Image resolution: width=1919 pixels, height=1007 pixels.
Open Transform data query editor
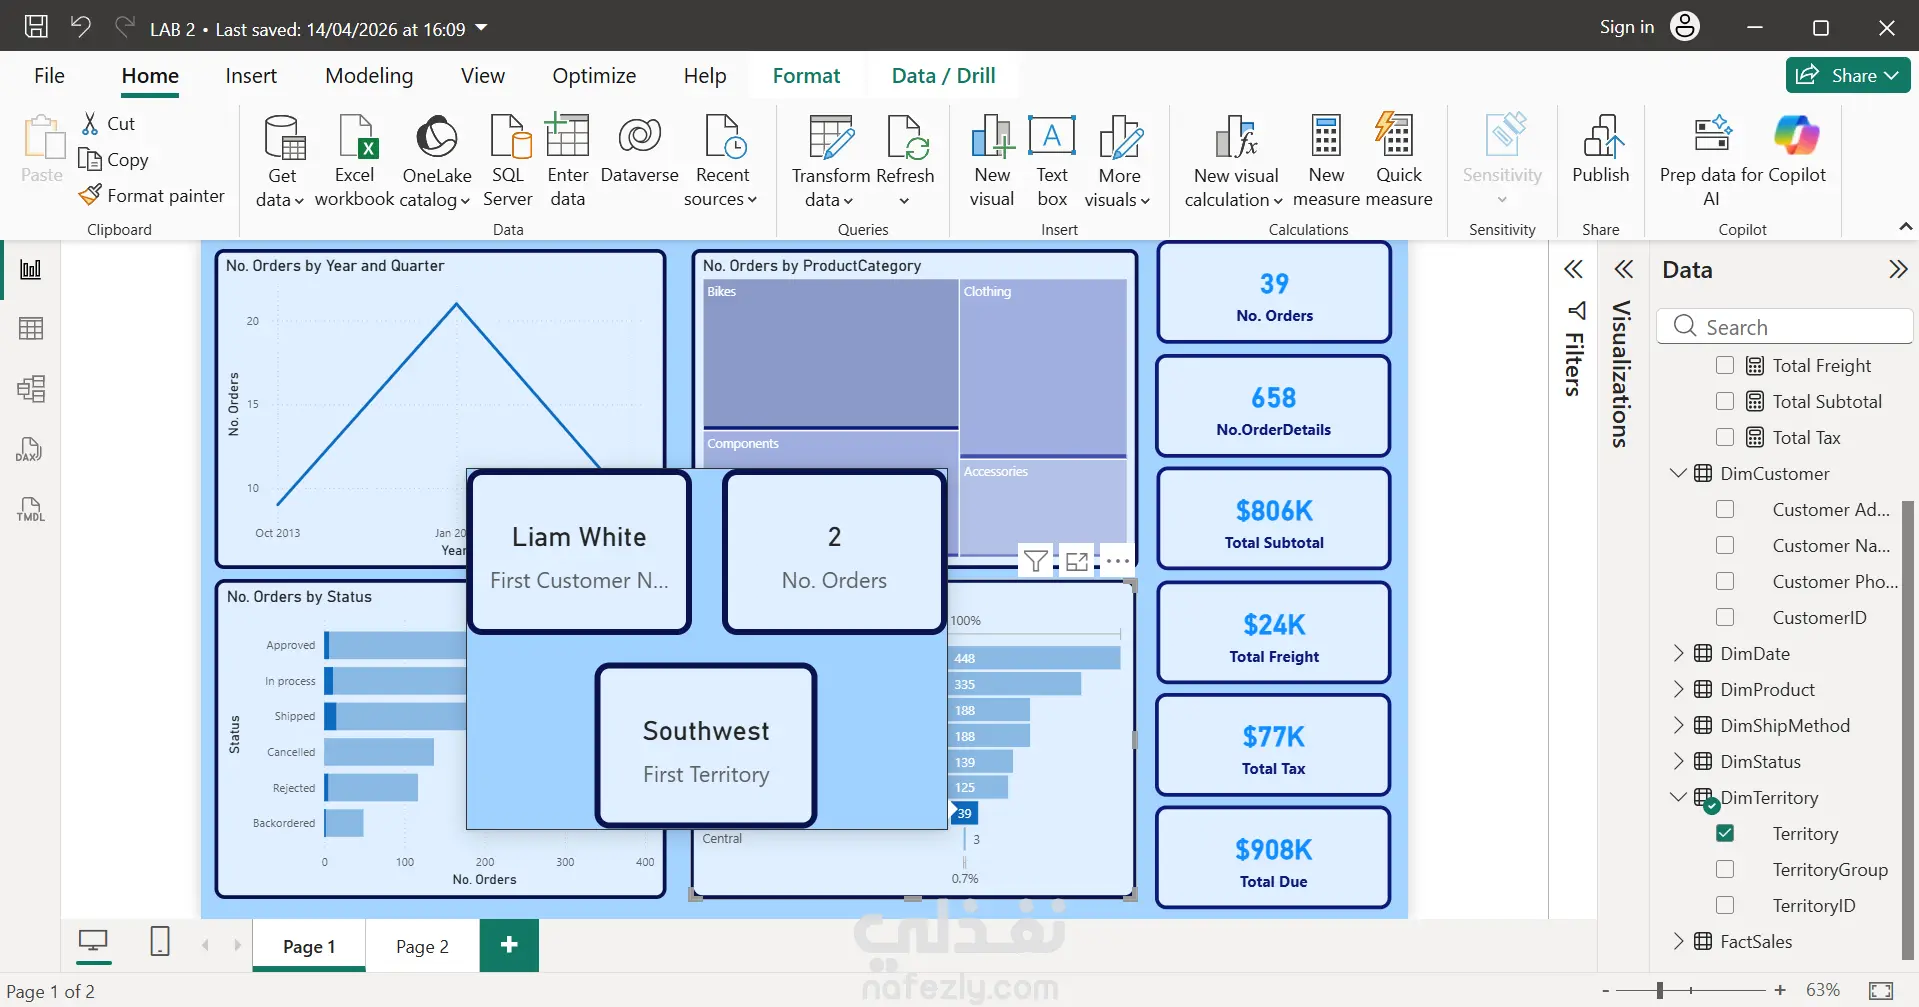tap(830, 161)
